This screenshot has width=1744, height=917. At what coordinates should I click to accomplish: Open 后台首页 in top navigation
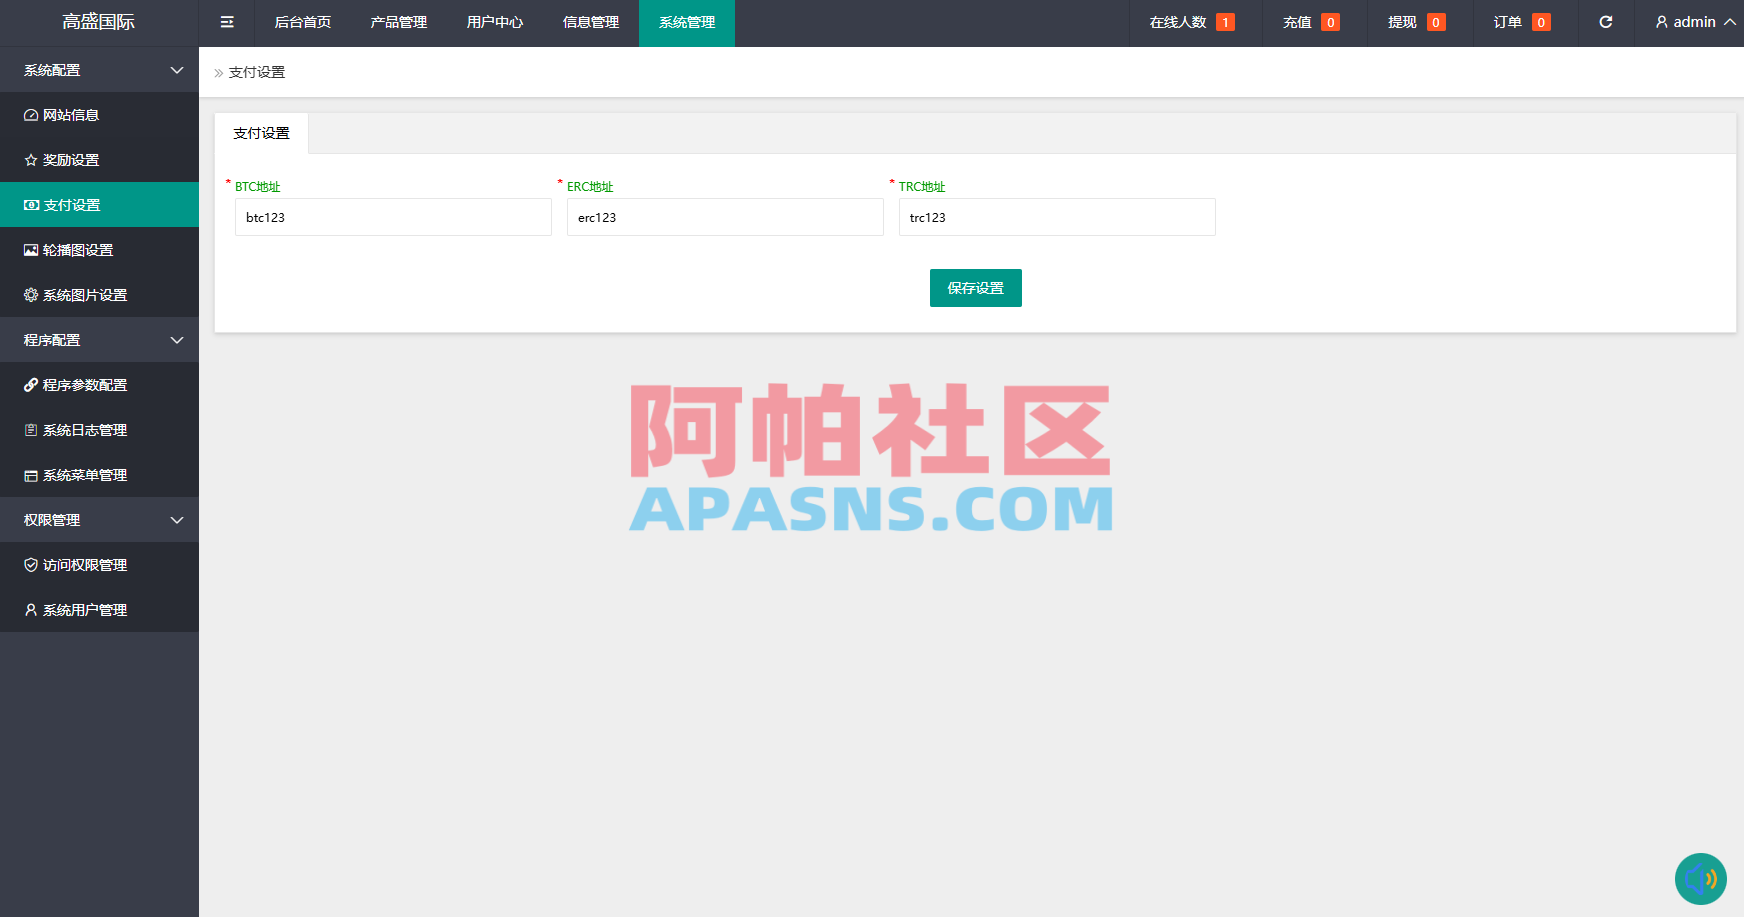click(303, 22)
